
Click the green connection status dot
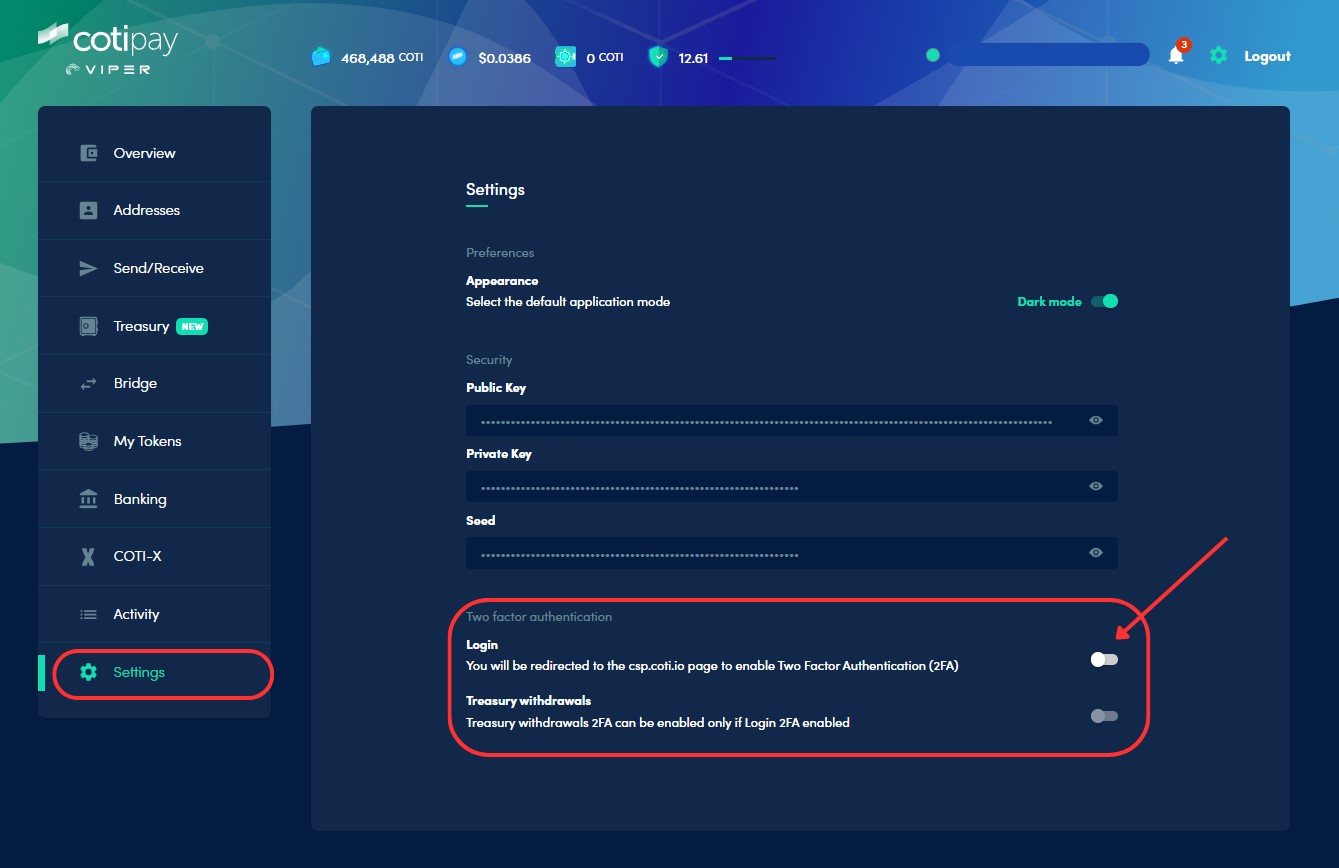933,55
